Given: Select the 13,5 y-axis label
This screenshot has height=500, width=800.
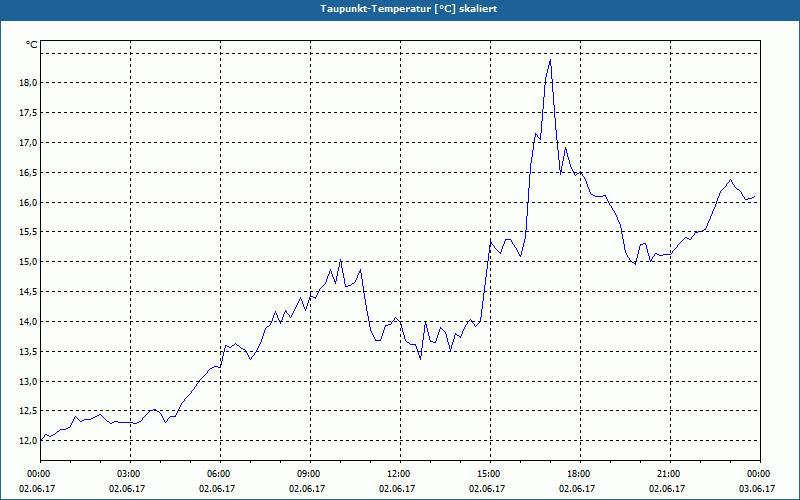Looking at the screenshot, I should point(29,352).
